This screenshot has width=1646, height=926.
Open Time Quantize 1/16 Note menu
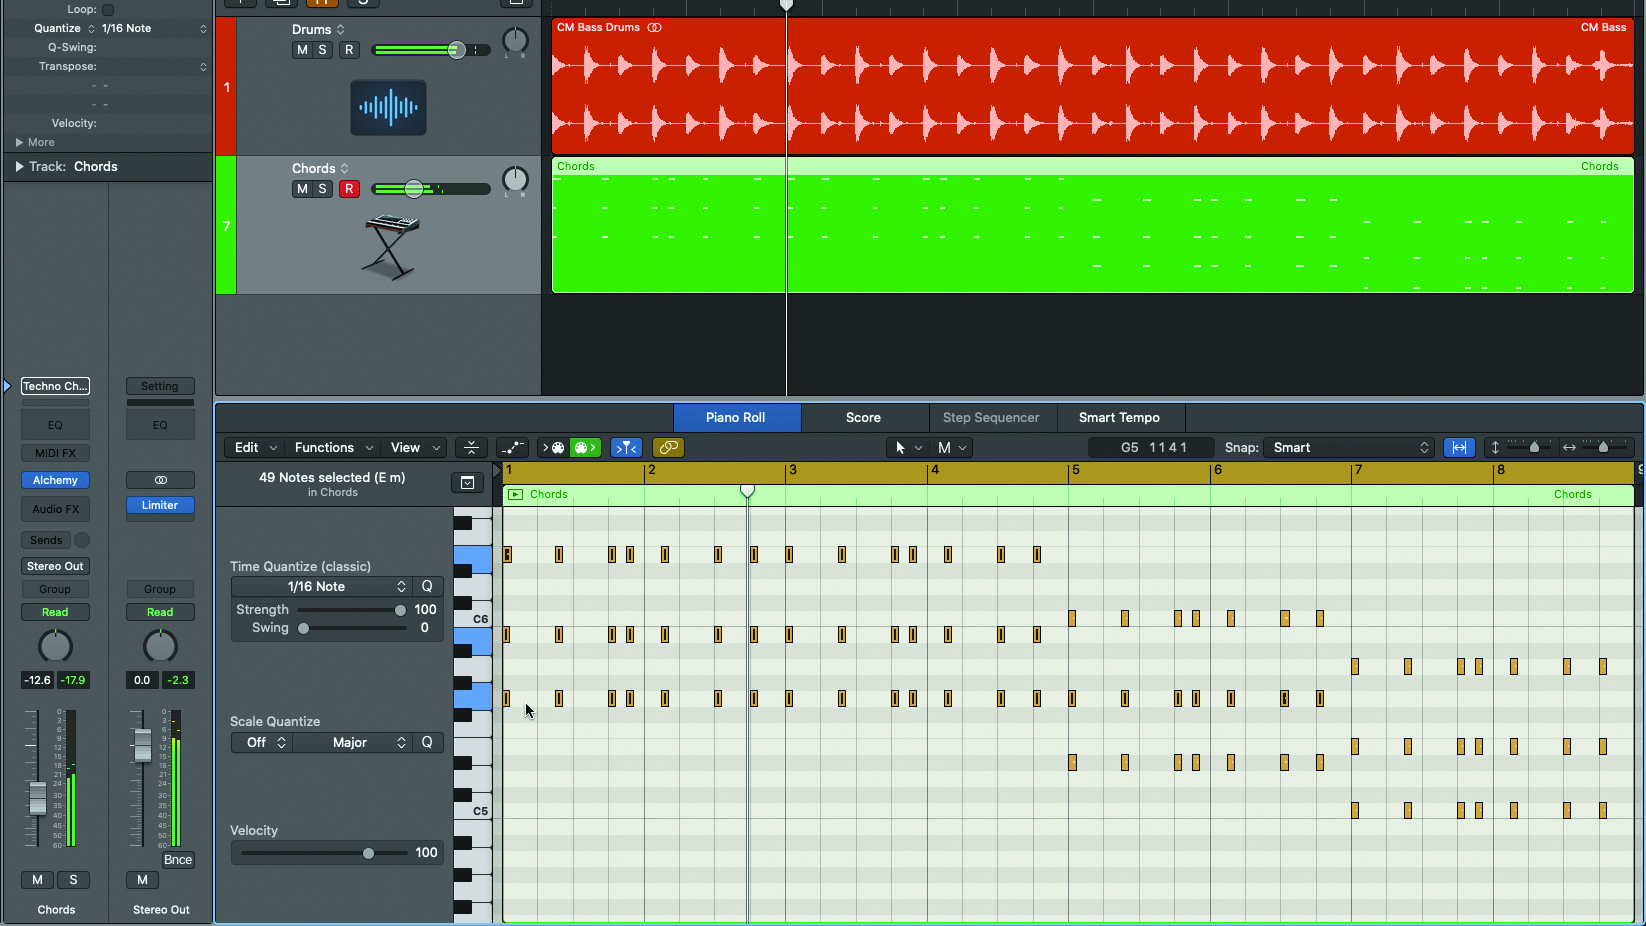click(x=322, y=587)
